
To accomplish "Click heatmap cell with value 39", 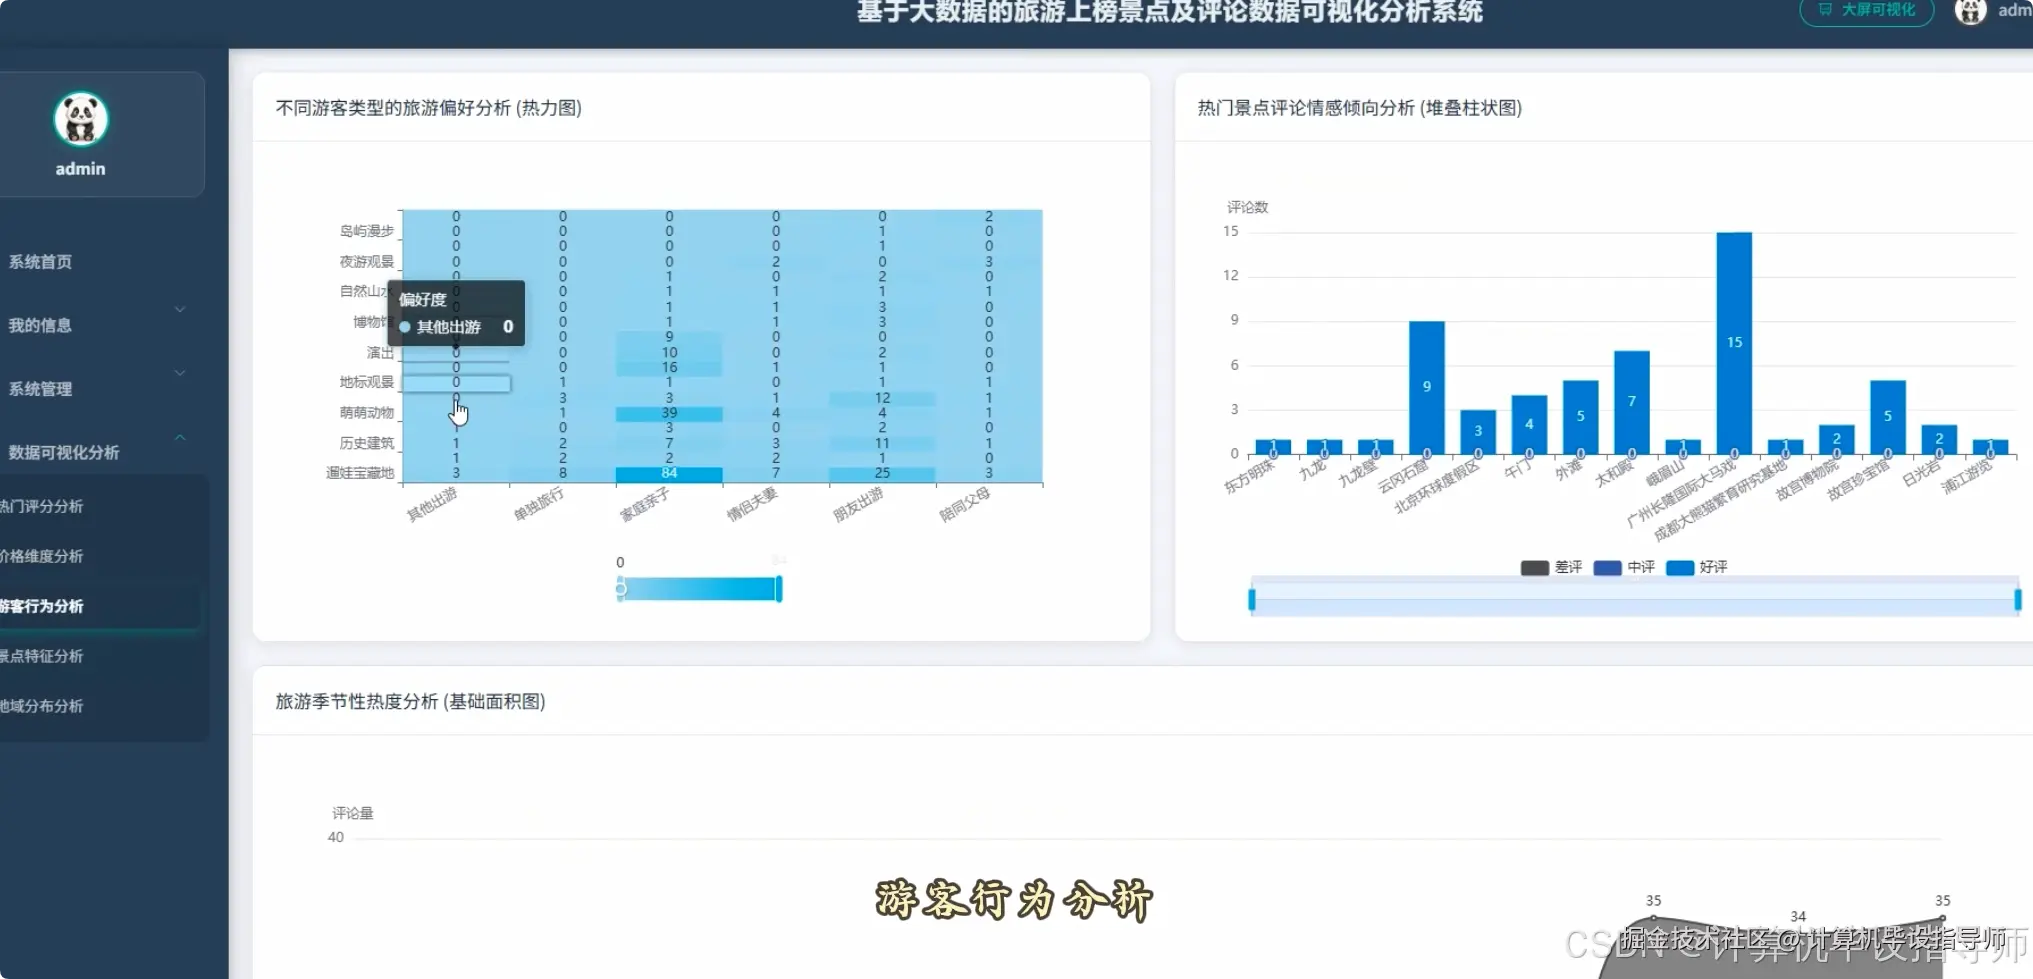I will (669, 413).
